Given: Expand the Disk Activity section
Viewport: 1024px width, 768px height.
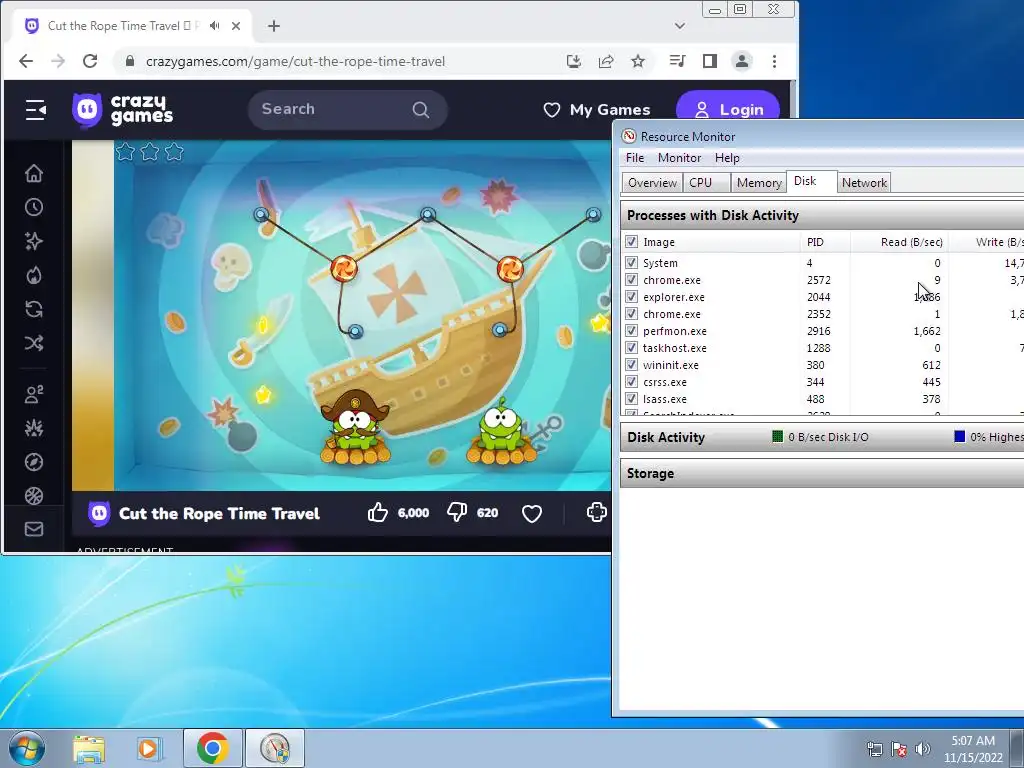Looking at the screenshot, I should click(822, 437).
